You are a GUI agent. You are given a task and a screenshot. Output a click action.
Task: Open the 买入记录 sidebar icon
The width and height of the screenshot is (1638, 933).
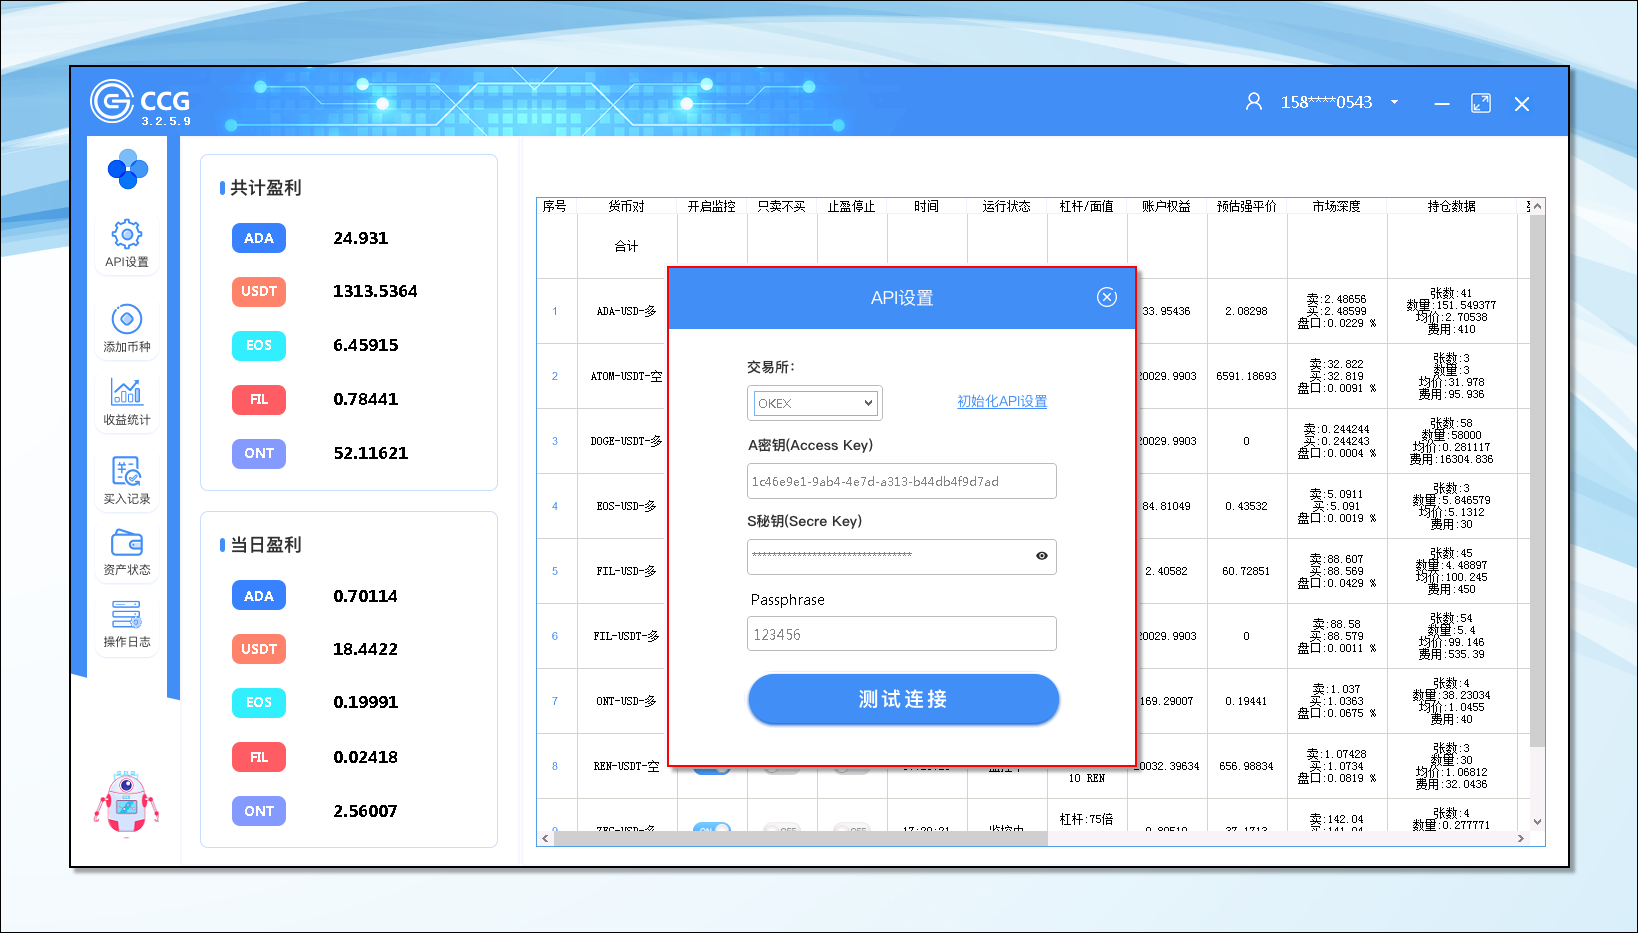pos(127,470)
